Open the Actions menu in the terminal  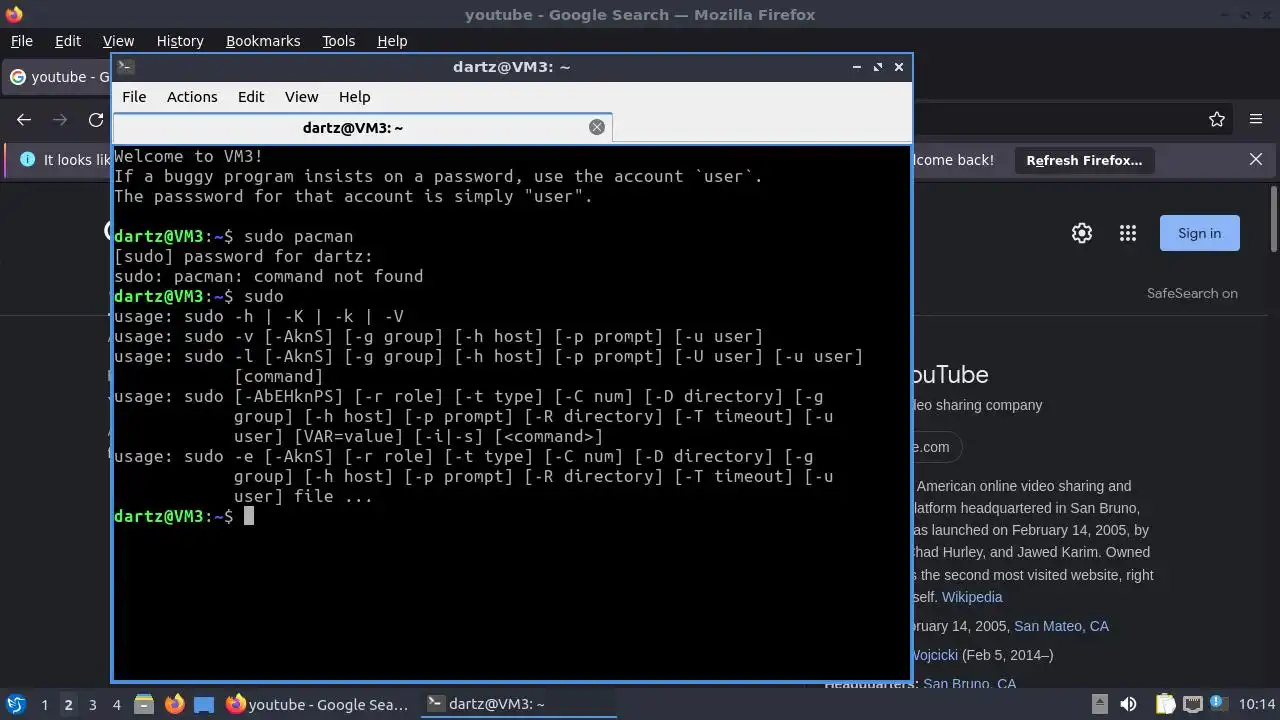pyautogui.click(x=192, y=97)
